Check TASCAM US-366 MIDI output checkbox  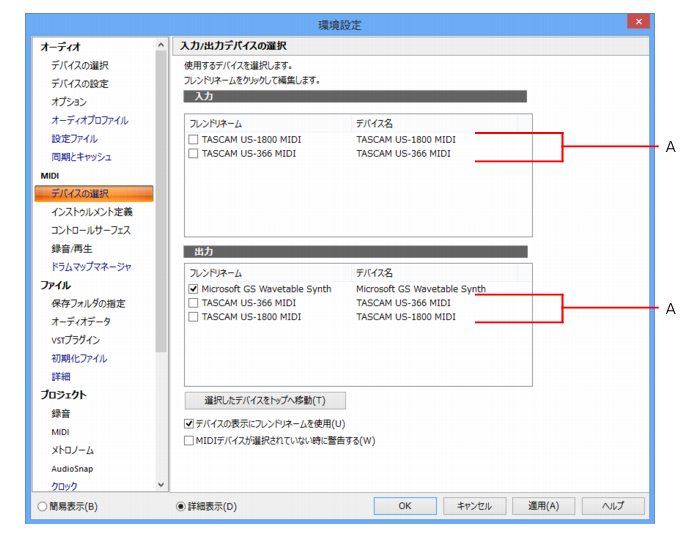[x=193, y=303]
